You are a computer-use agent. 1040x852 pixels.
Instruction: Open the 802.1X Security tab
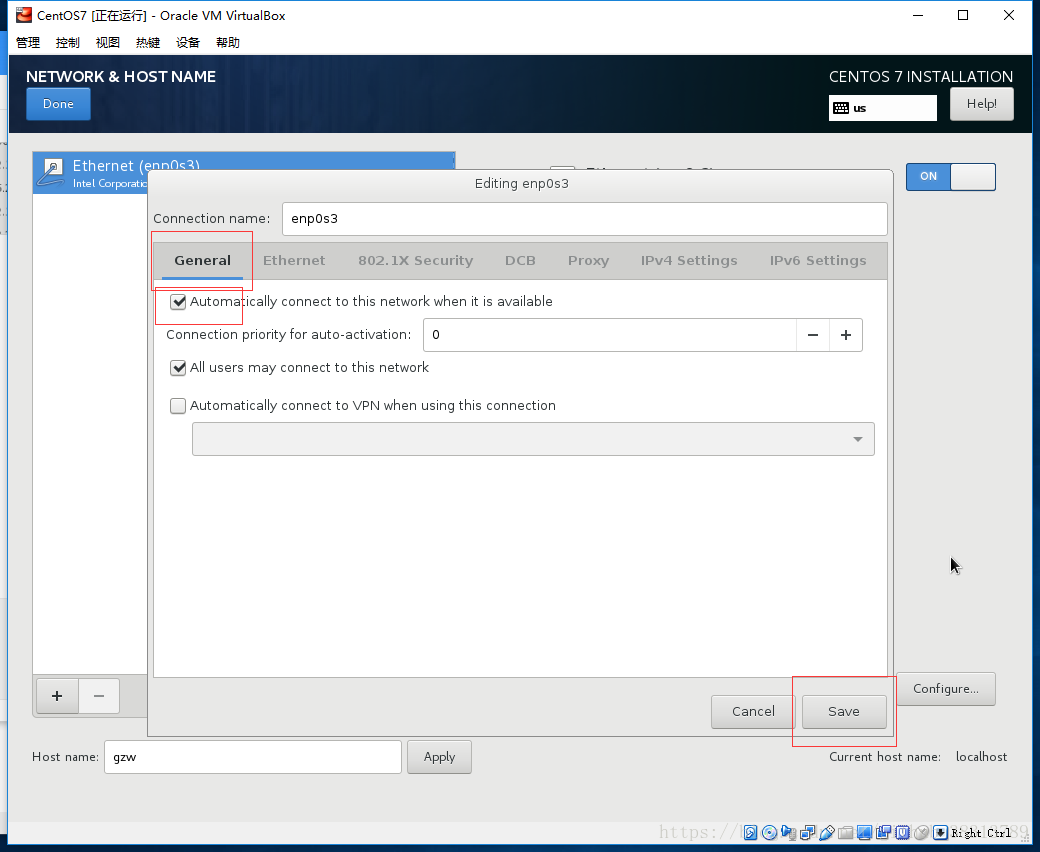(x=416, y=261)
